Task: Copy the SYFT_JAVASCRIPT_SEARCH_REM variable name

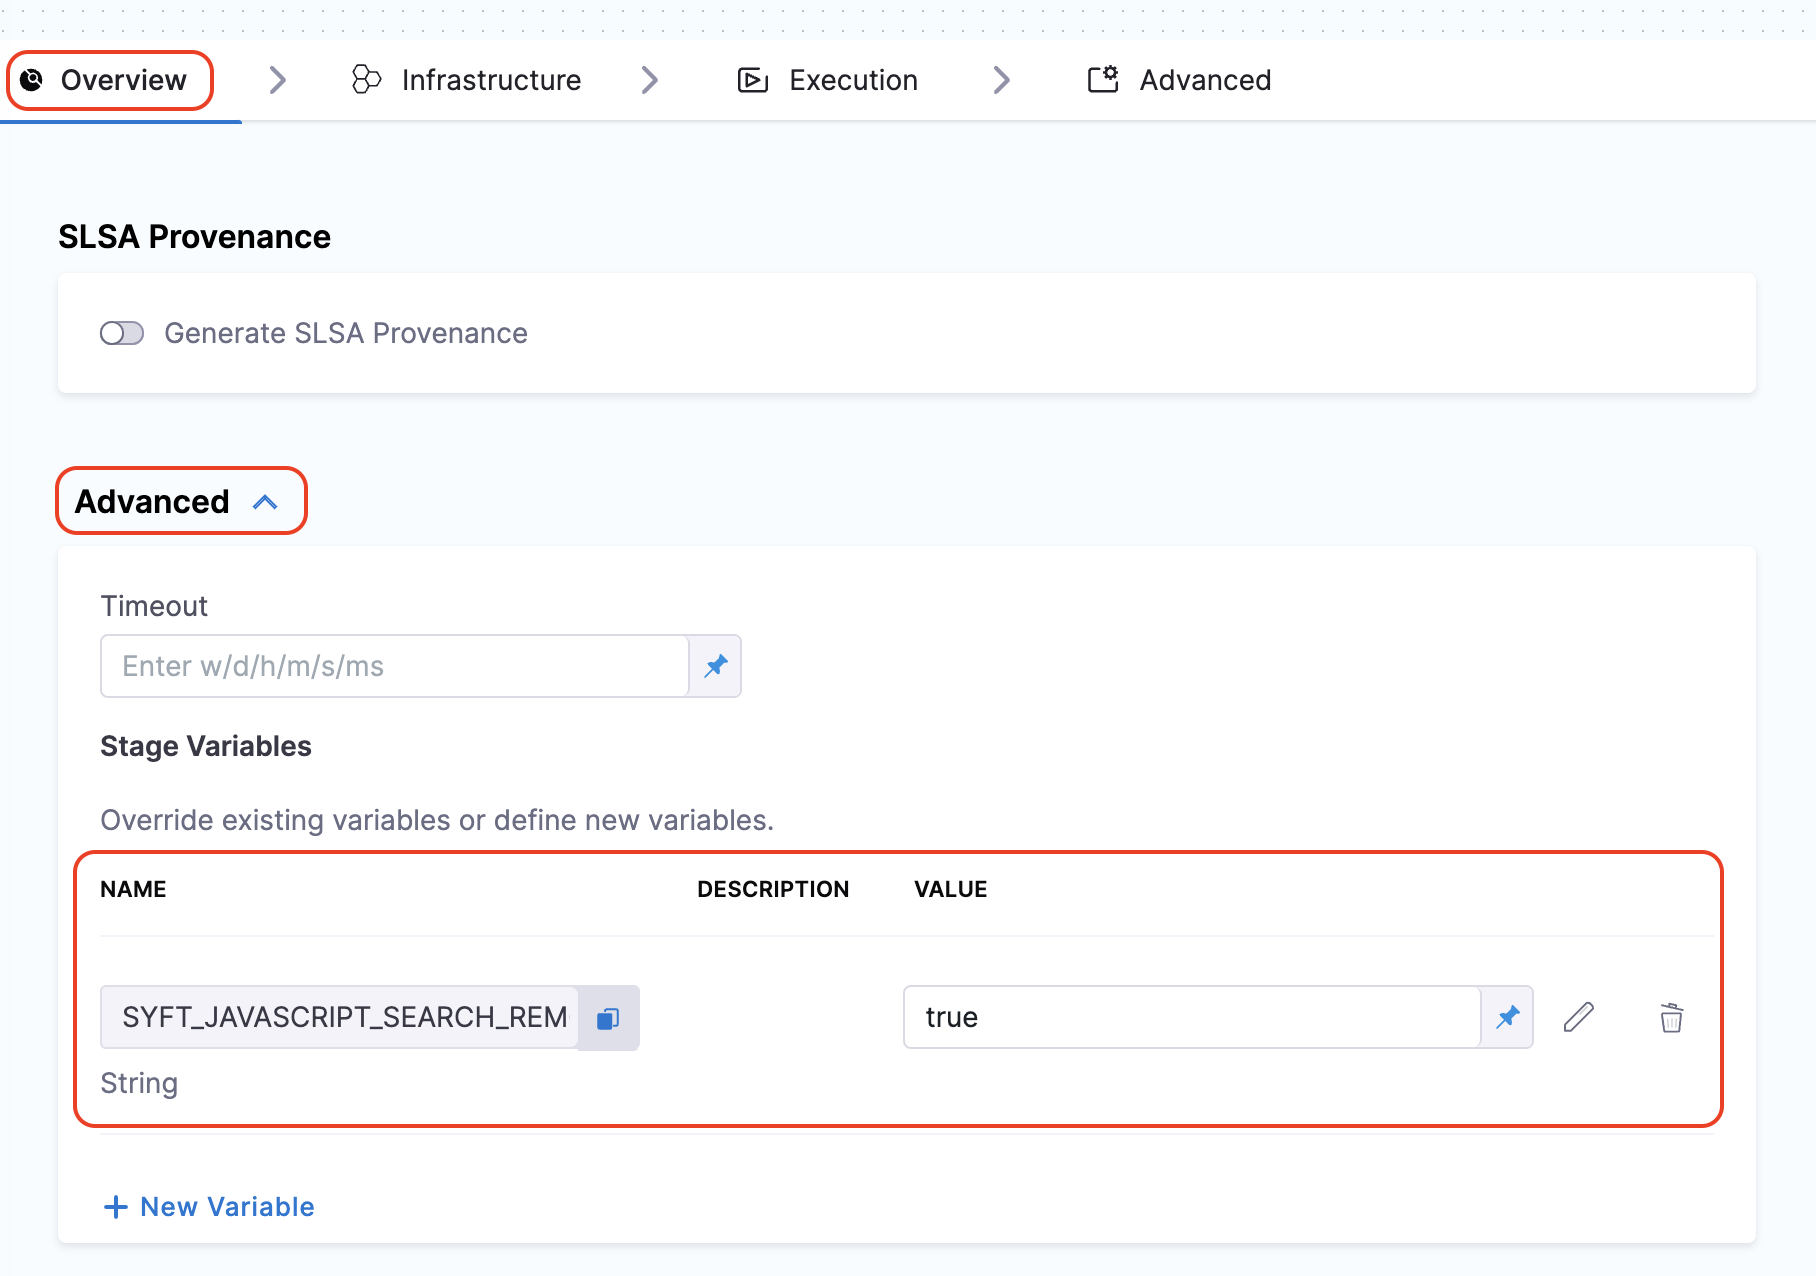Action: point(608,1018)
